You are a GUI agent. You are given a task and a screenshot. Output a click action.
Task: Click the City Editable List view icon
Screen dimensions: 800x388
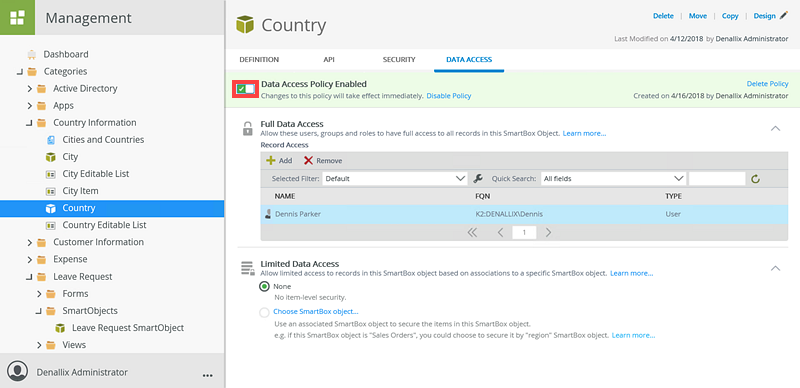[51, 174]
